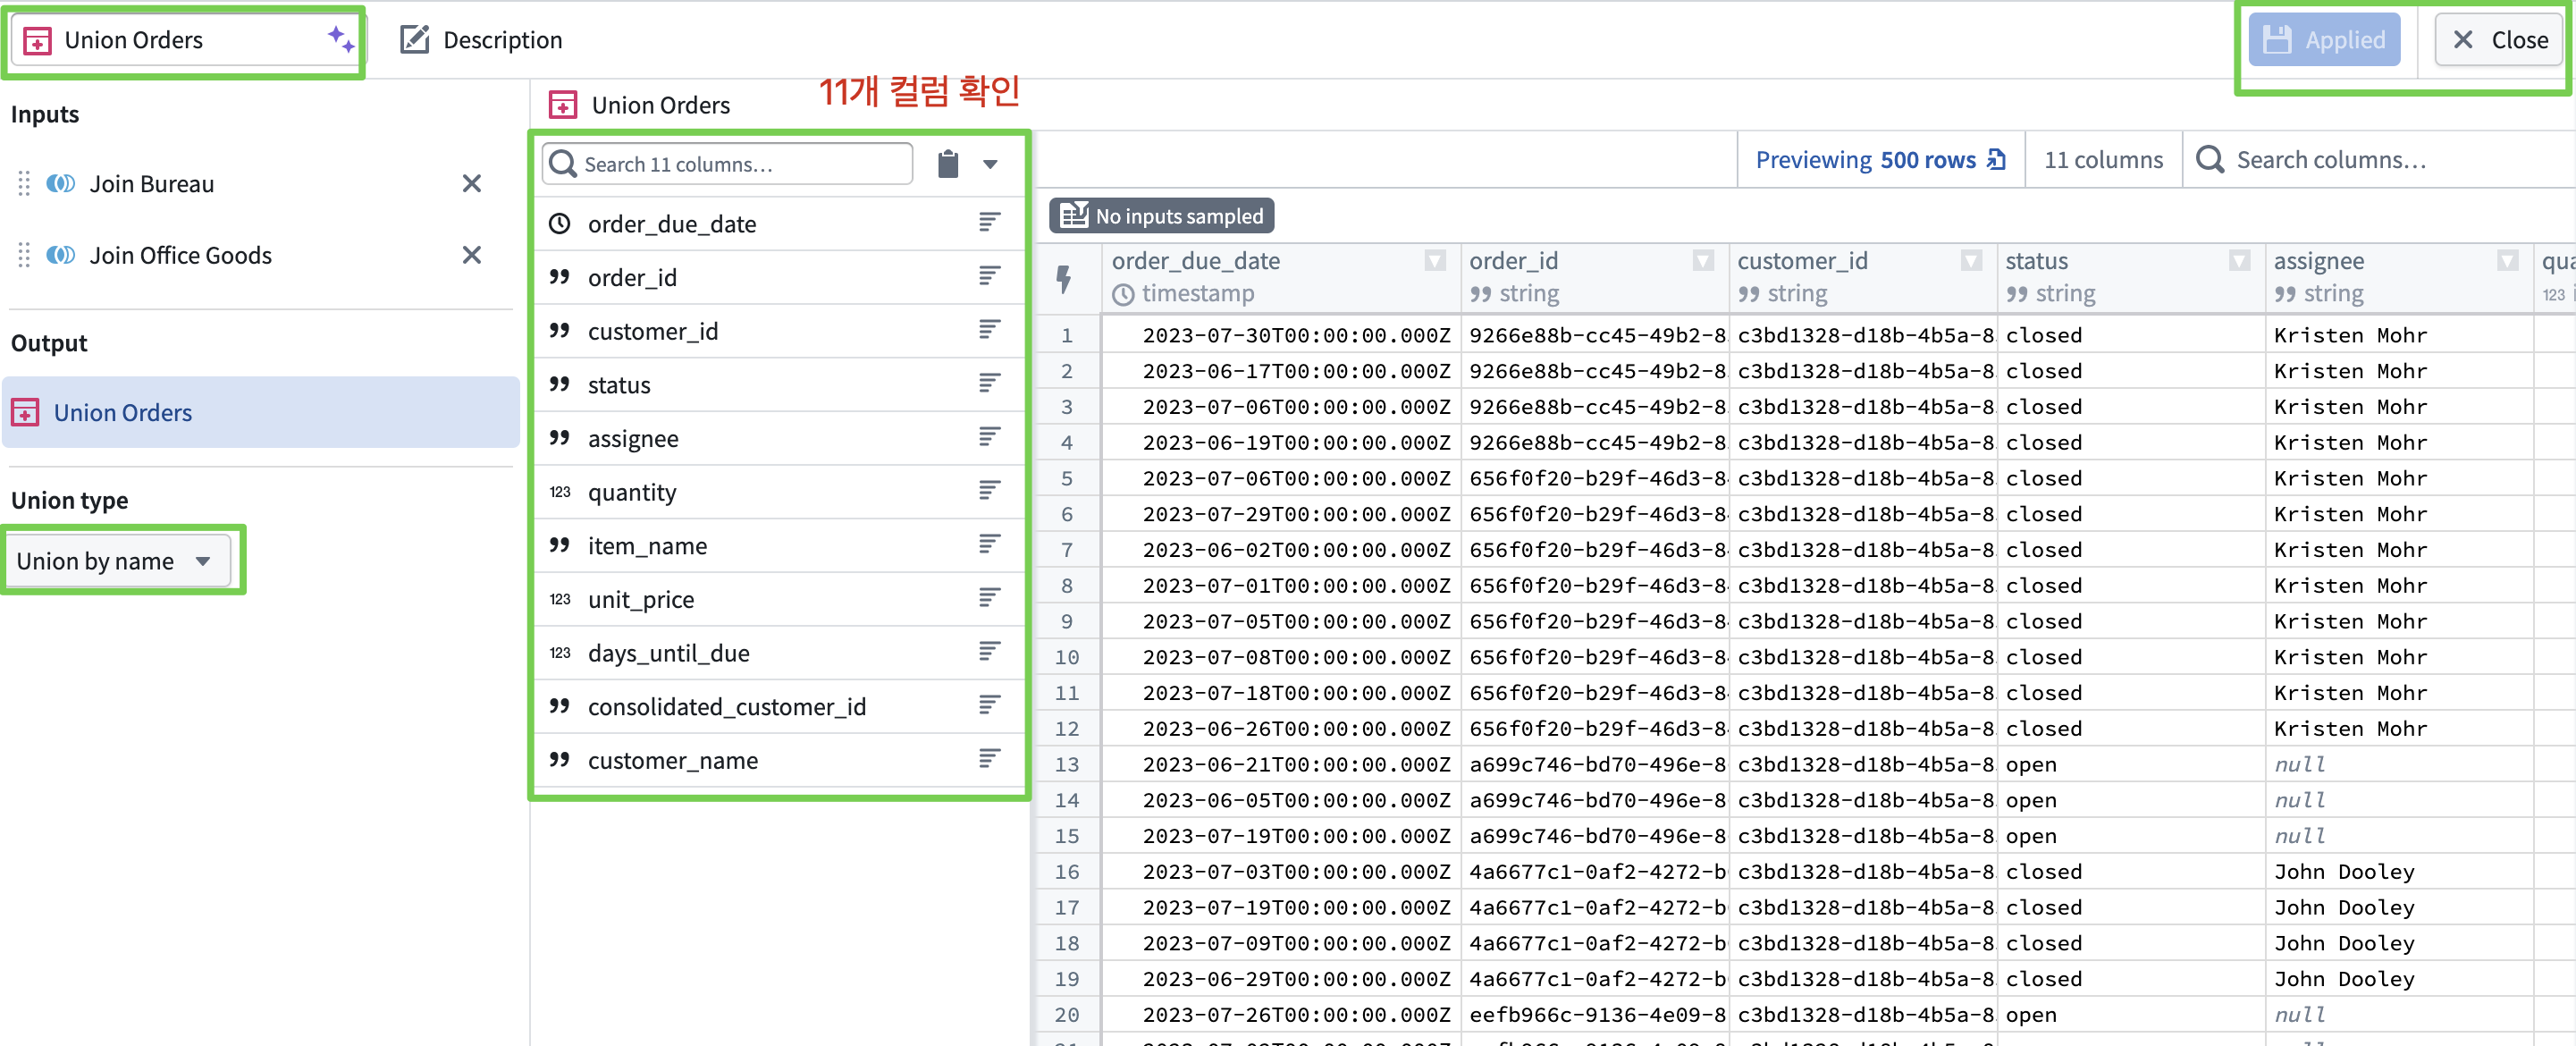2576x1046 pixels.
Task: Click the Applied button
Action: (2324, 40)
